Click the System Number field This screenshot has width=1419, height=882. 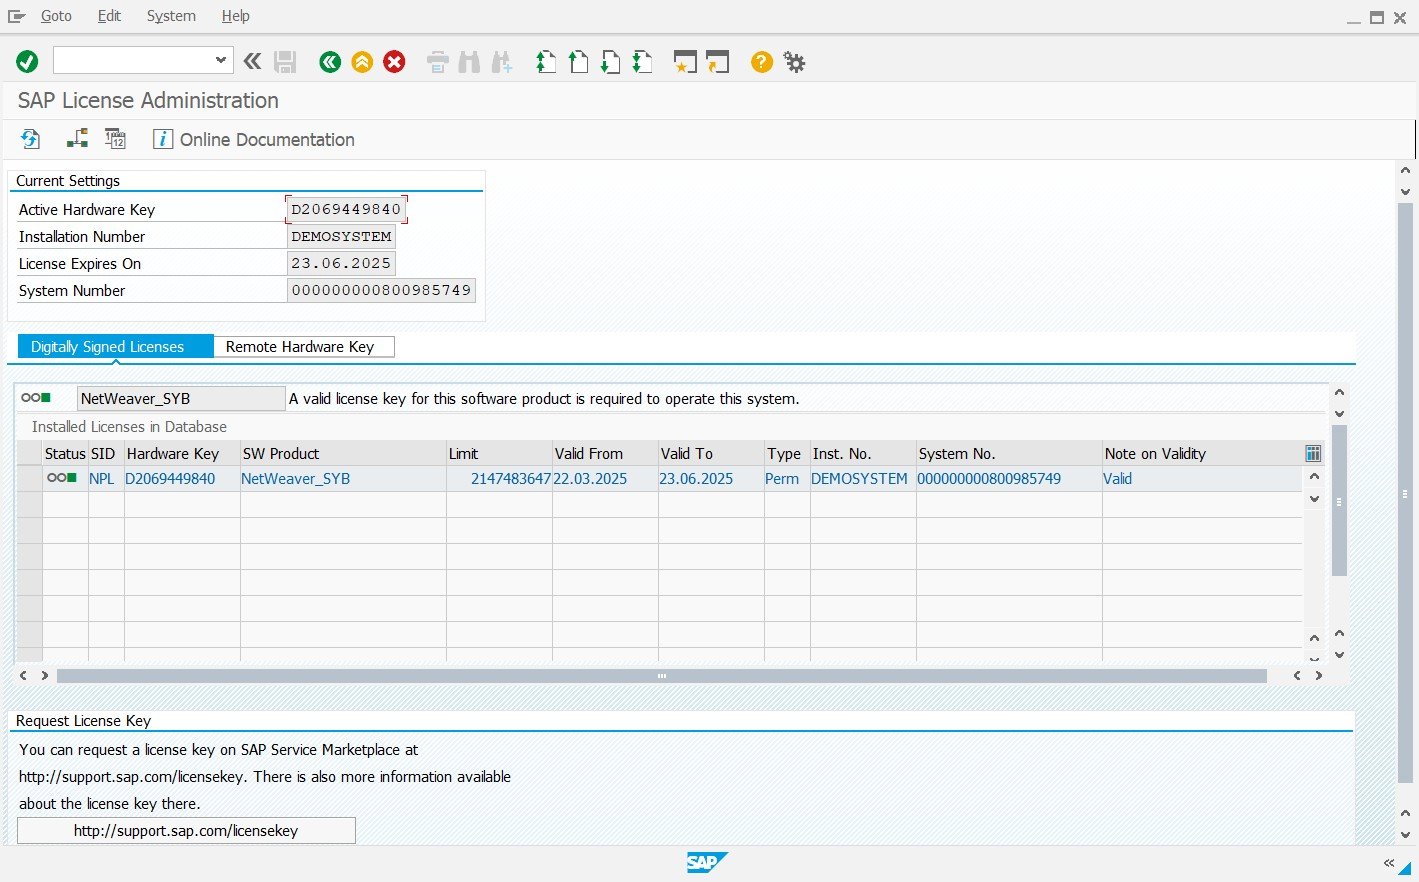(381, 291)
